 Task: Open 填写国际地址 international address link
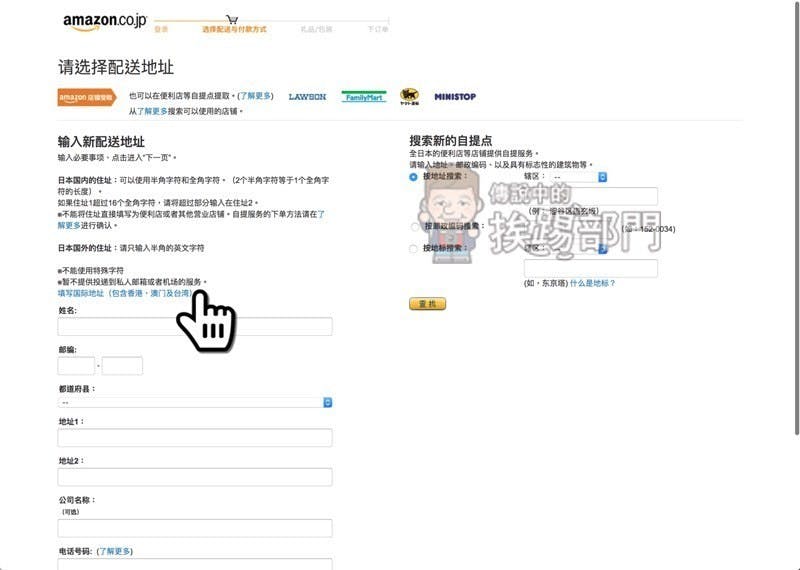[x=124, y=293]
